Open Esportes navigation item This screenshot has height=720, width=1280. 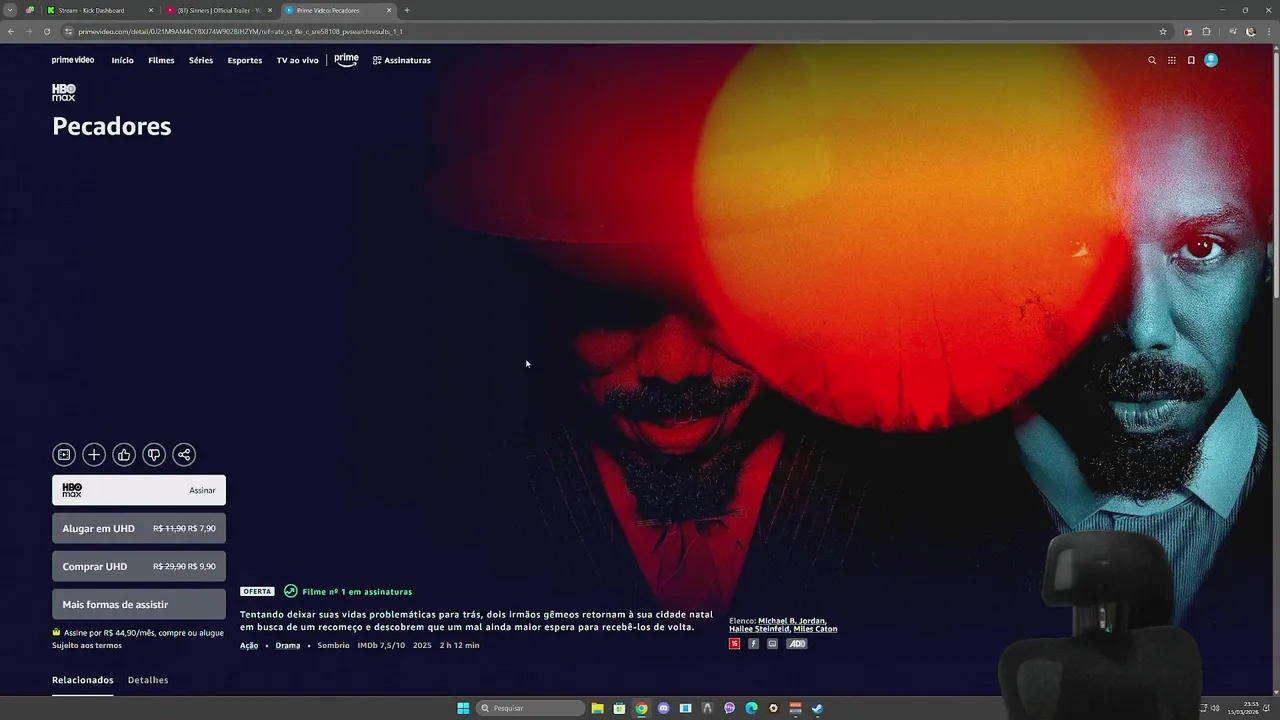pos(245,60)
